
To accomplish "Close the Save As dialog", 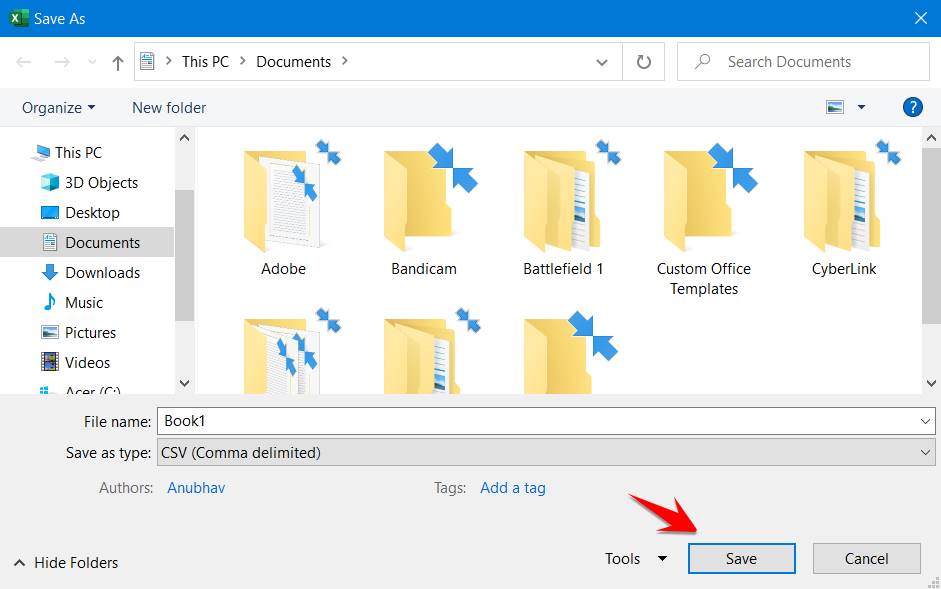I will [x=921, y=18].
